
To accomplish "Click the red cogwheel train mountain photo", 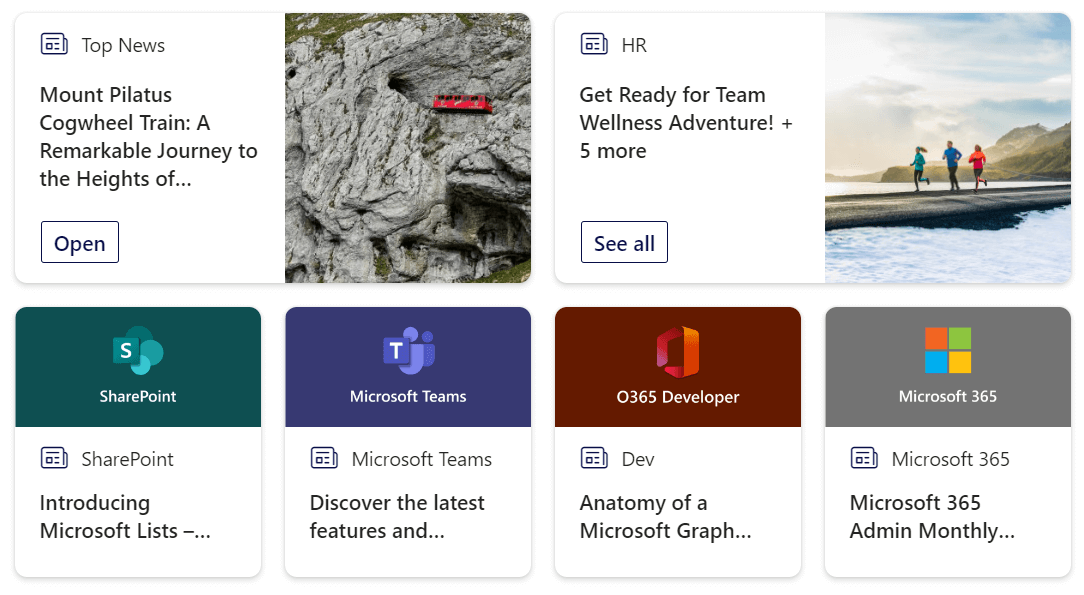I will point(408,148).
